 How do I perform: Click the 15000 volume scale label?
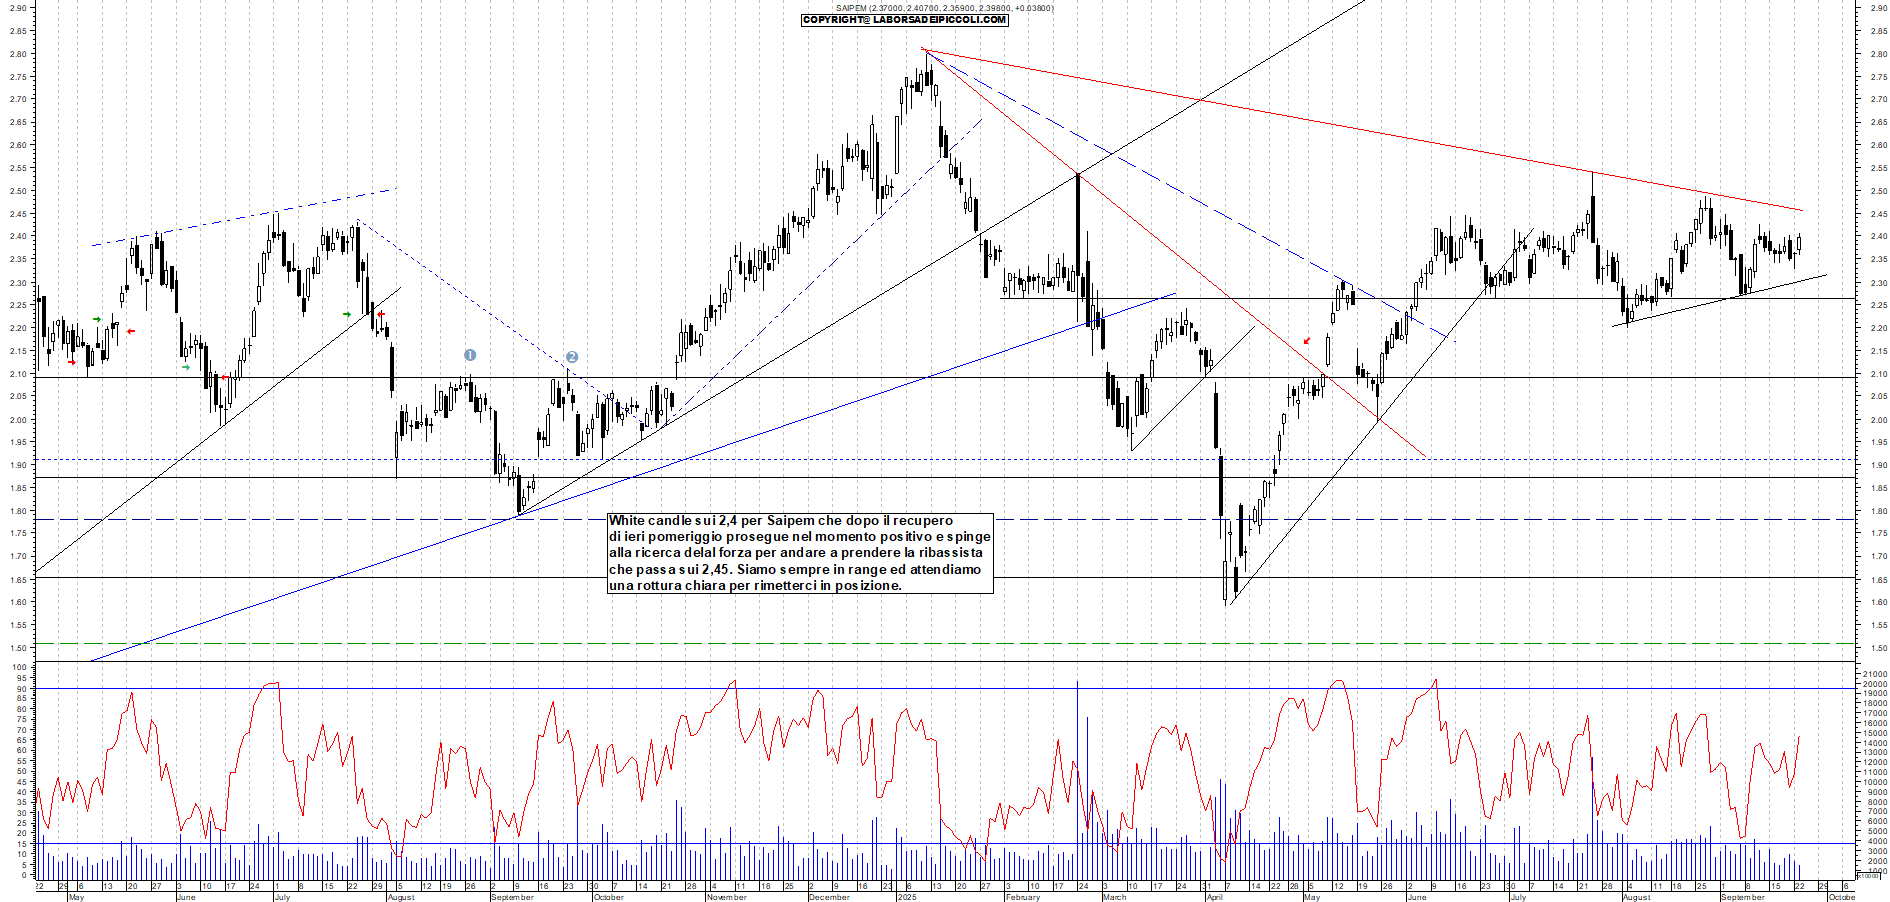click(1875, 734)
